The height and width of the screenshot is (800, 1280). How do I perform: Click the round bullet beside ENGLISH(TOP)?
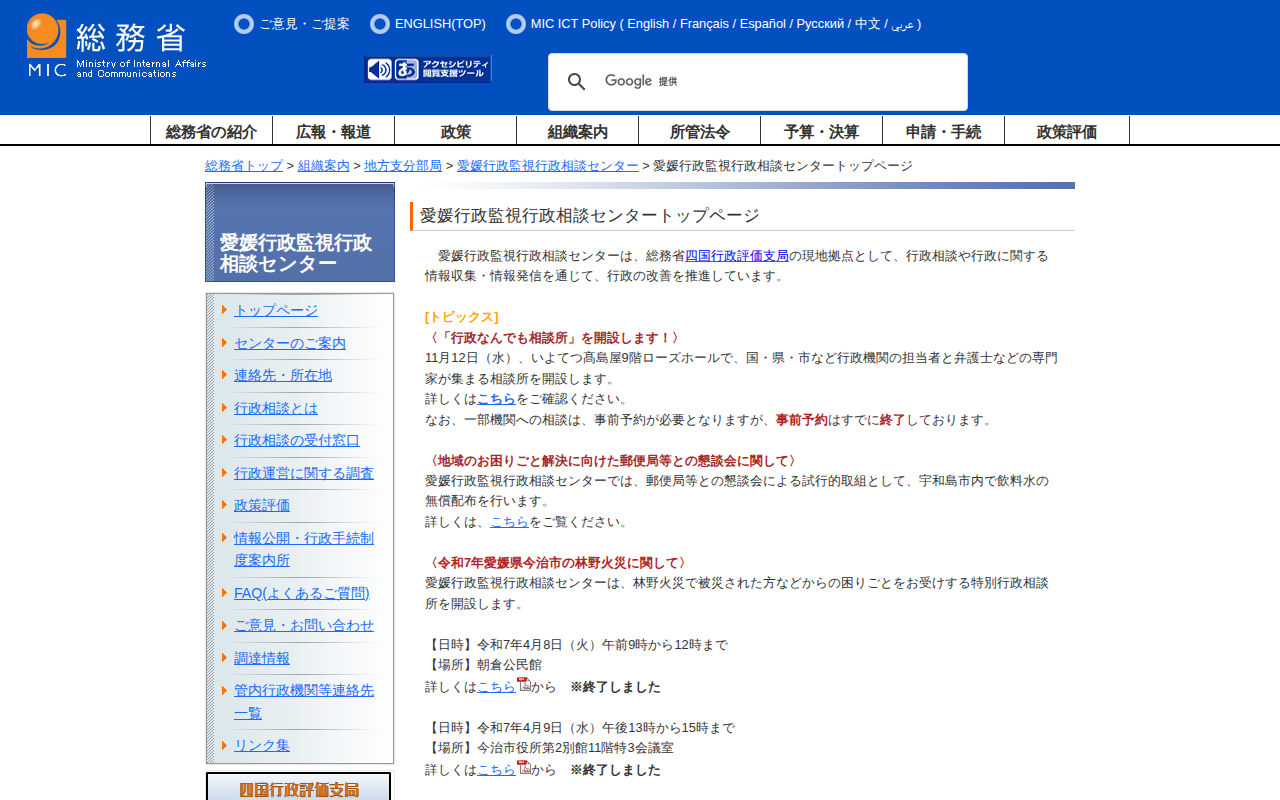(380, 24)
